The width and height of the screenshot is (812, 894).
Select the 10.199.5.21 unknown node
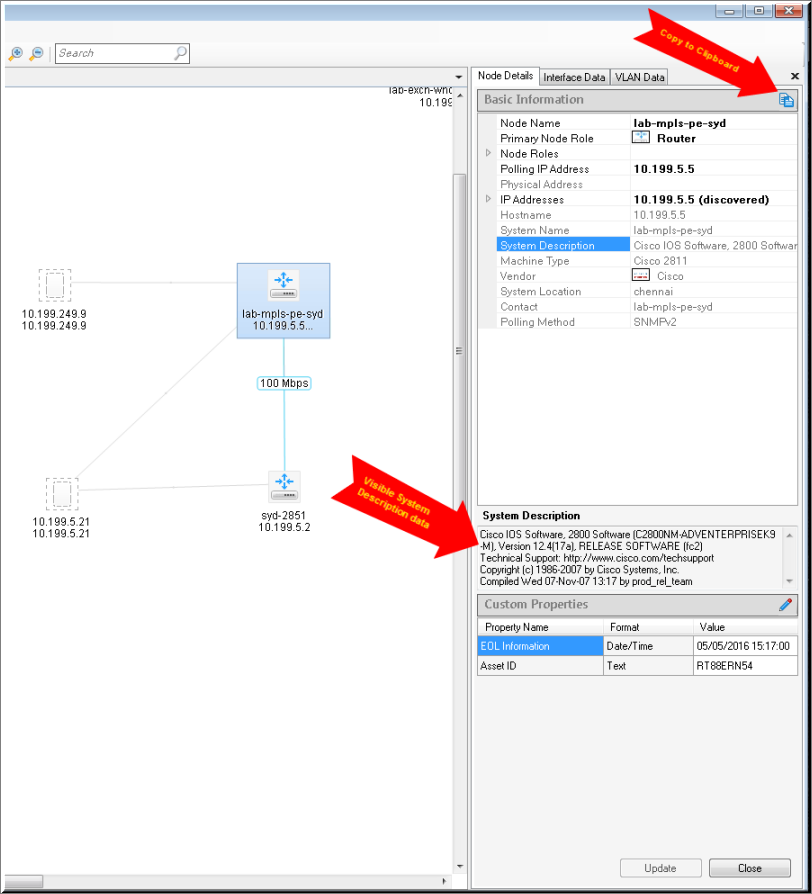pos(62,494)
